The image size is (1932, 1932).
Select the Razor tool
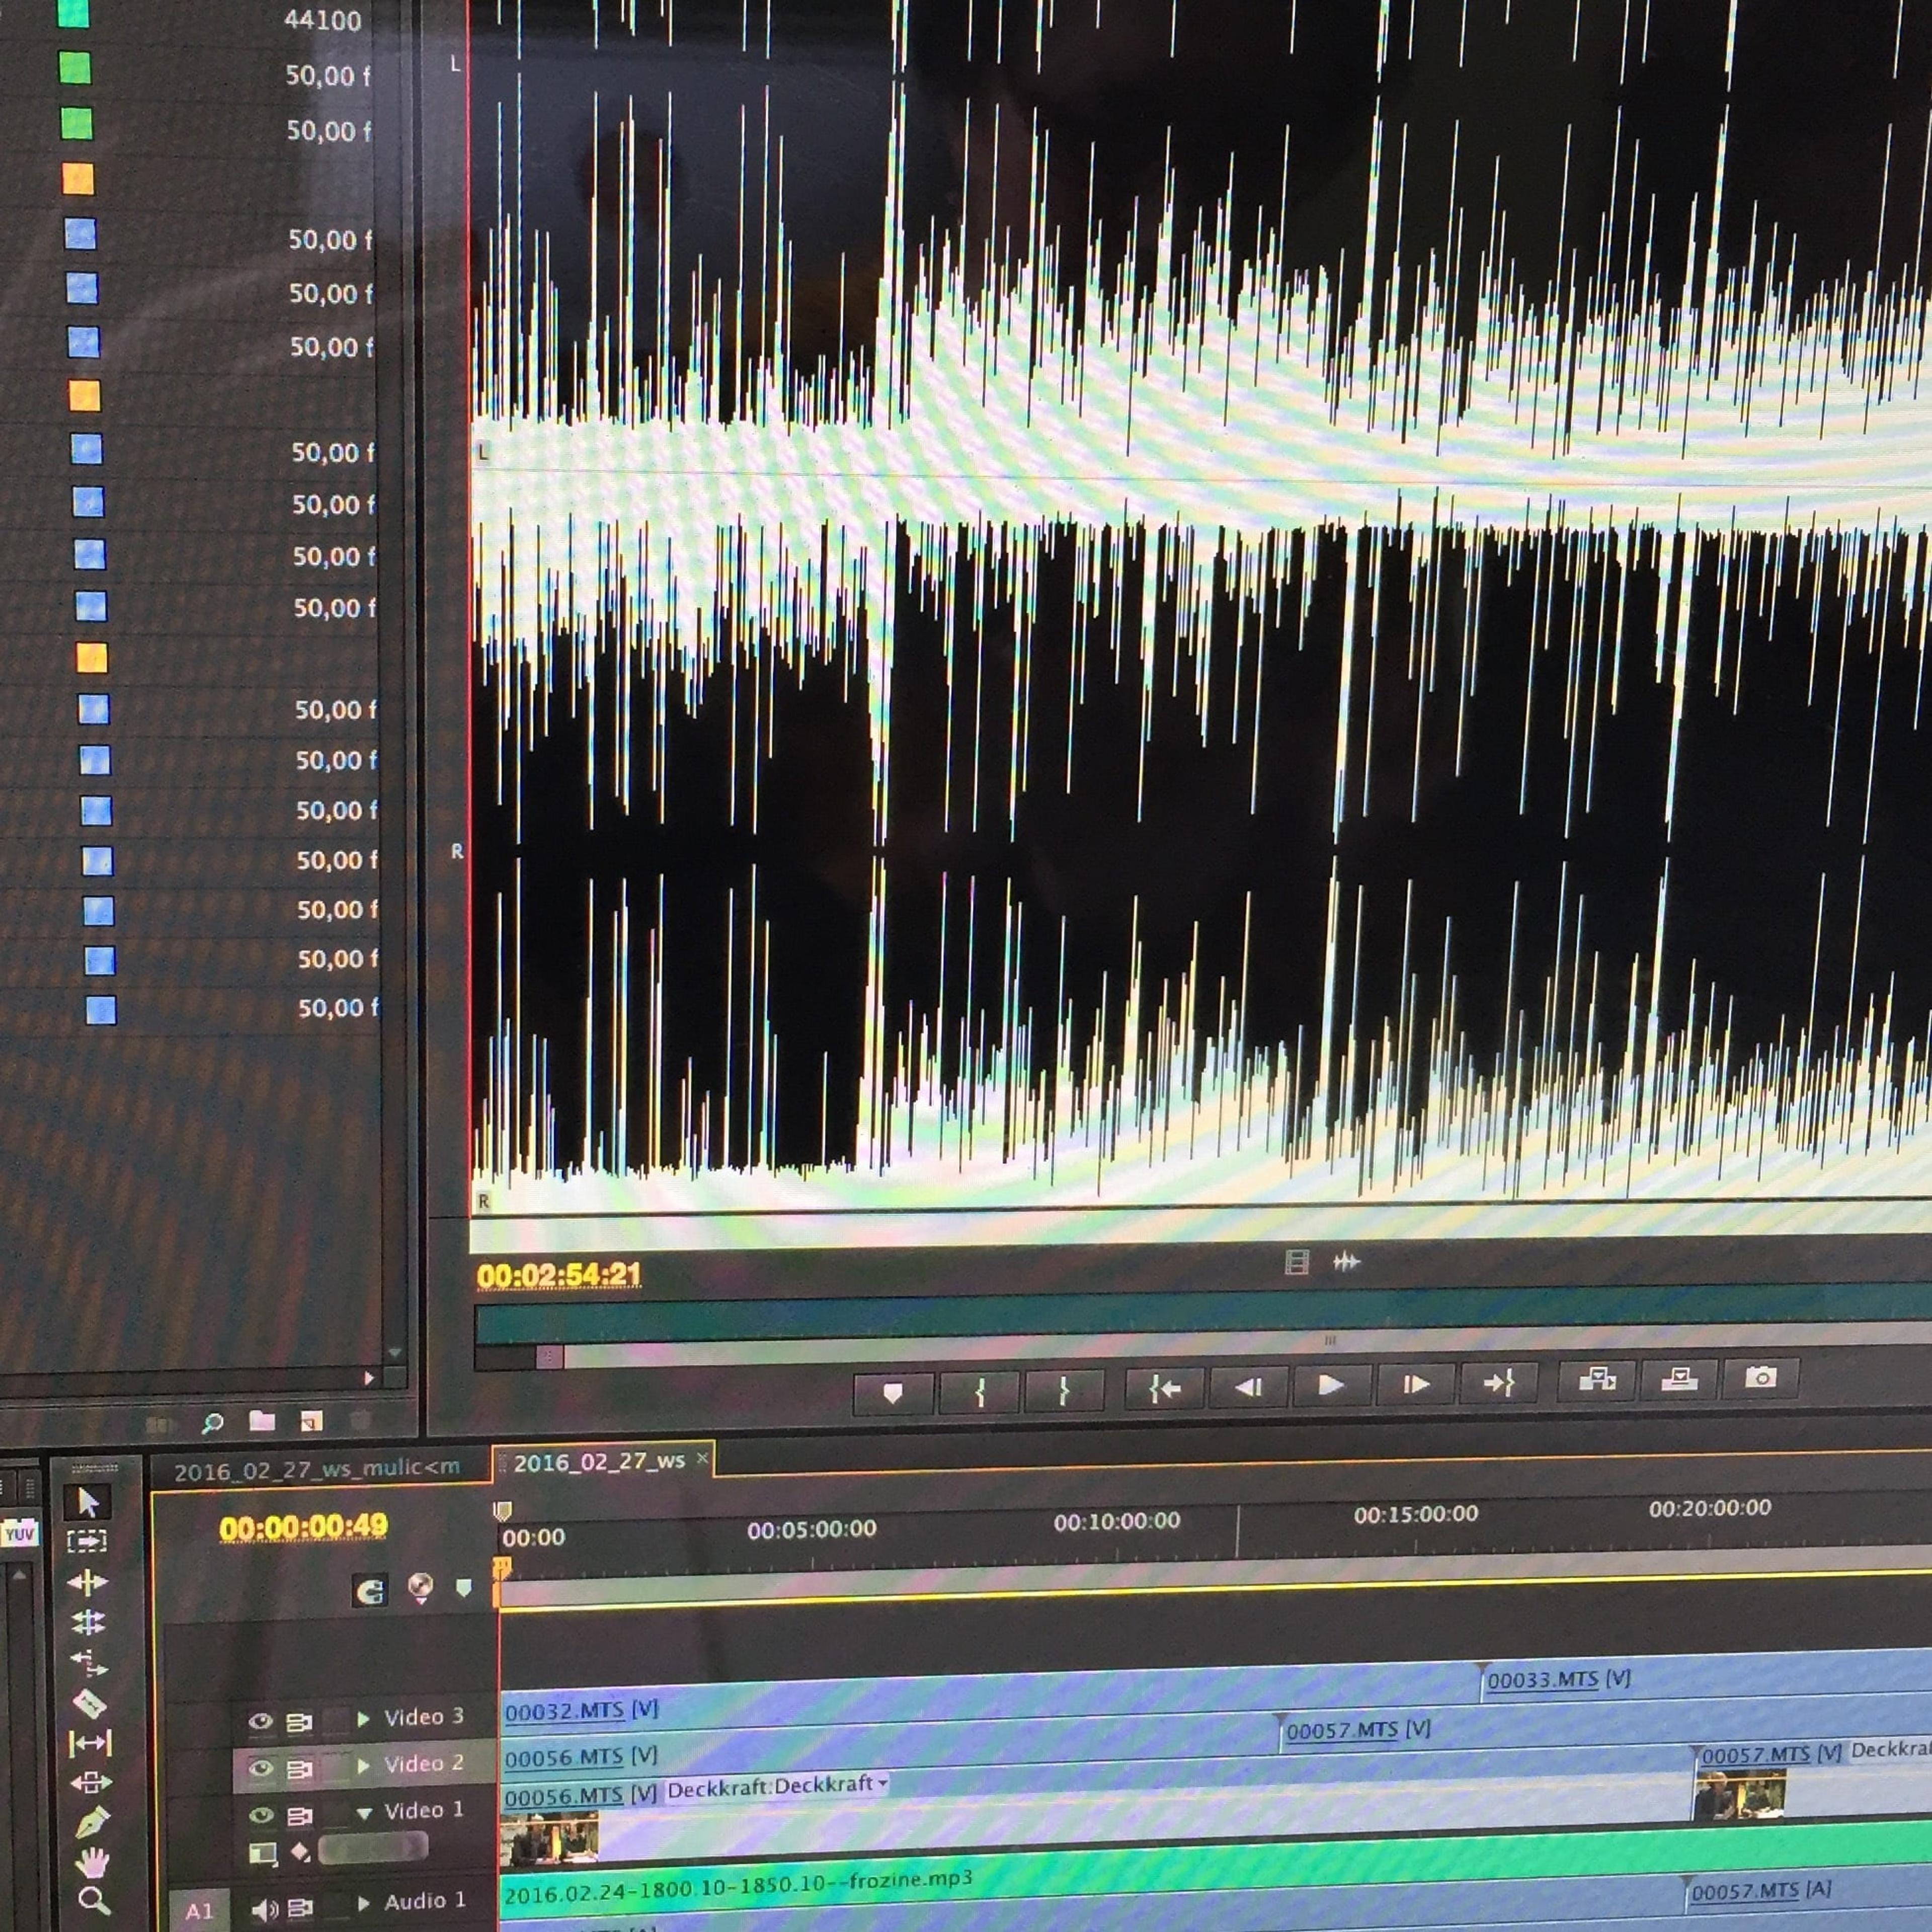tap(90, 1703)
